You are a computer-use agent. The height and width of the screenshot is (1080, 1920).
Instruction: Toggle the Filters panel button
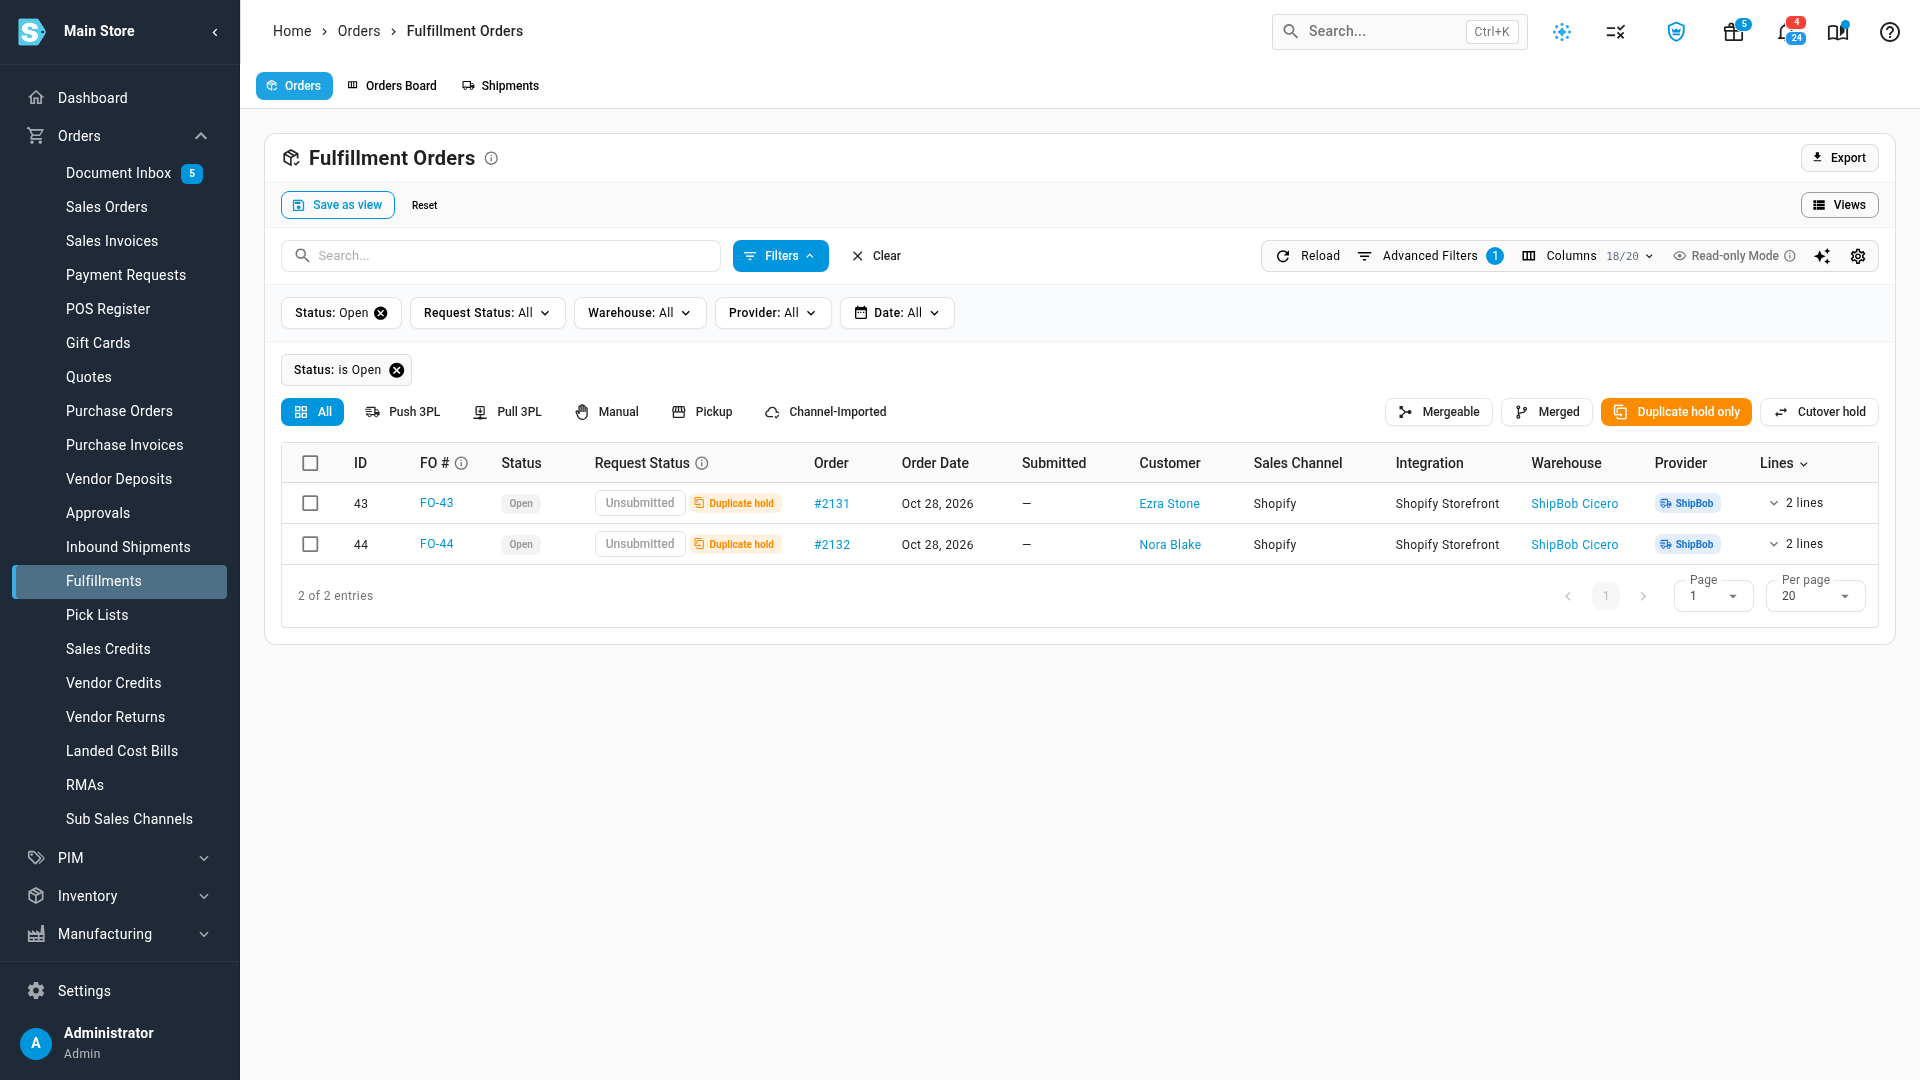780,256
